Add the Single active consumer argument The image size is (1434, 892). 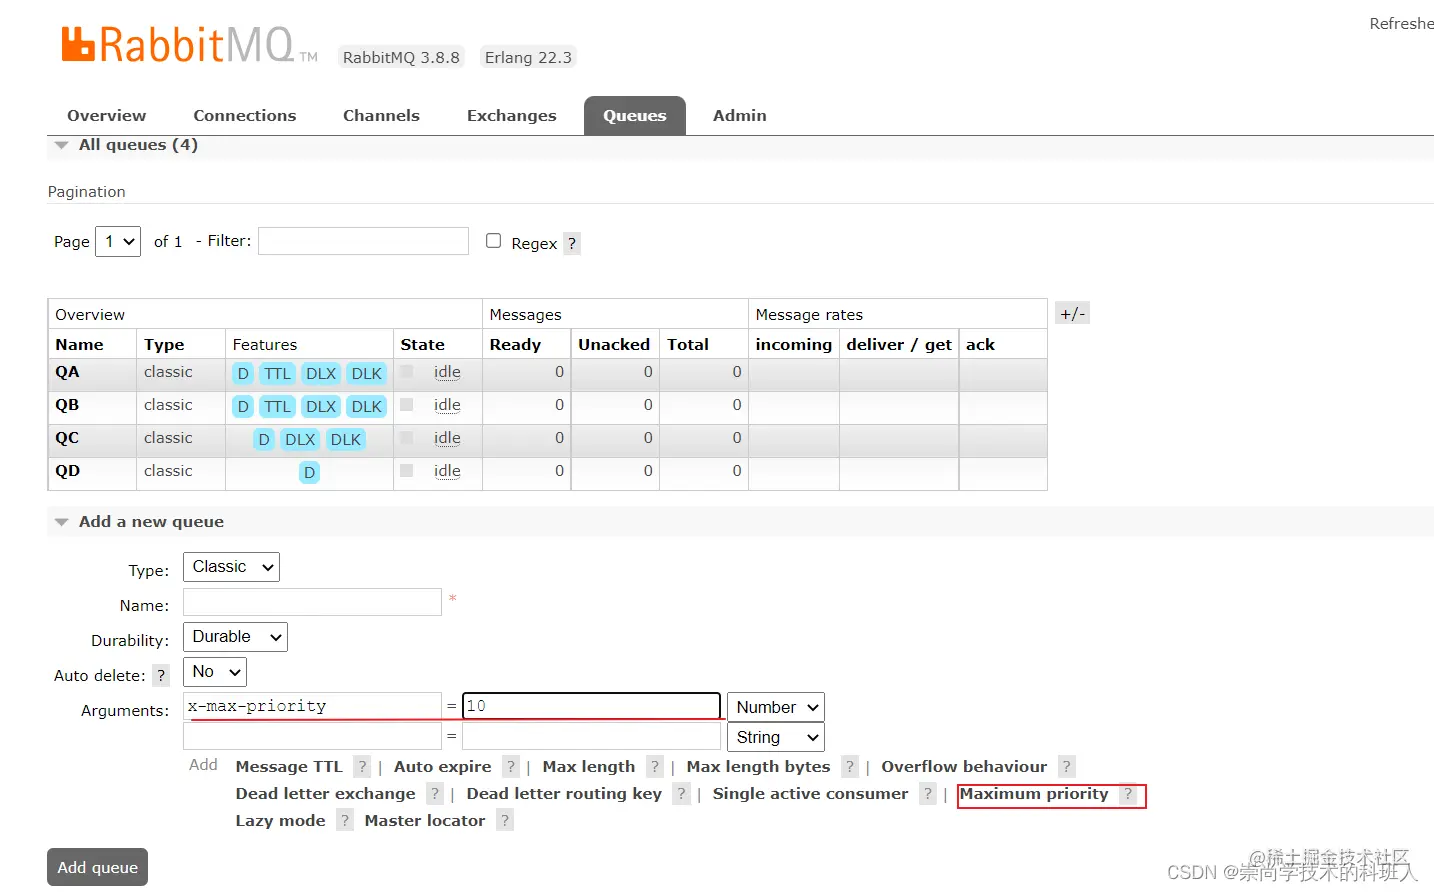coord(810,794)
